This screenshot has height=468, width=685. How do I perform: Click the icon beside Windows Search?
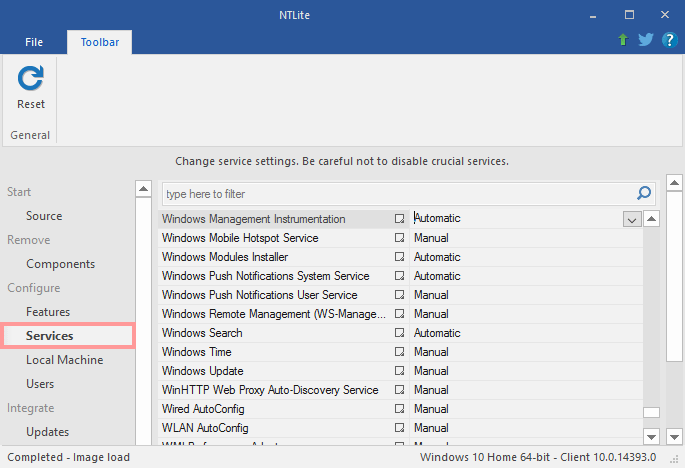coord(399,333)
